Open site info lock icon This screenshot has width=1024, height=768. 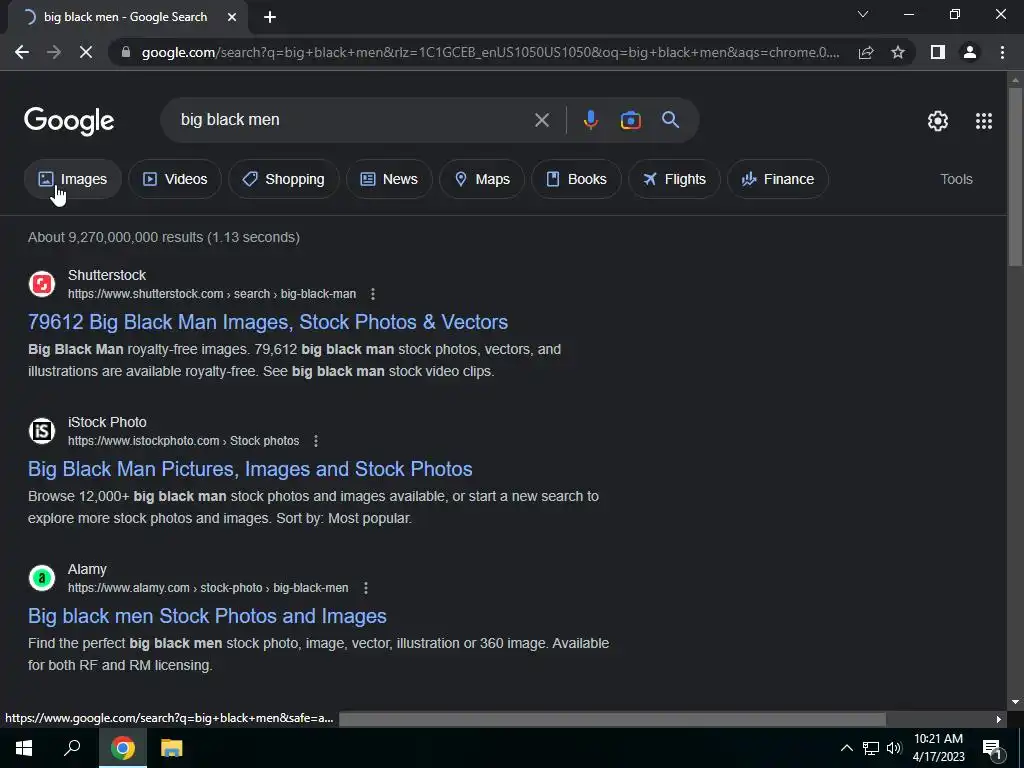[126, 52]
